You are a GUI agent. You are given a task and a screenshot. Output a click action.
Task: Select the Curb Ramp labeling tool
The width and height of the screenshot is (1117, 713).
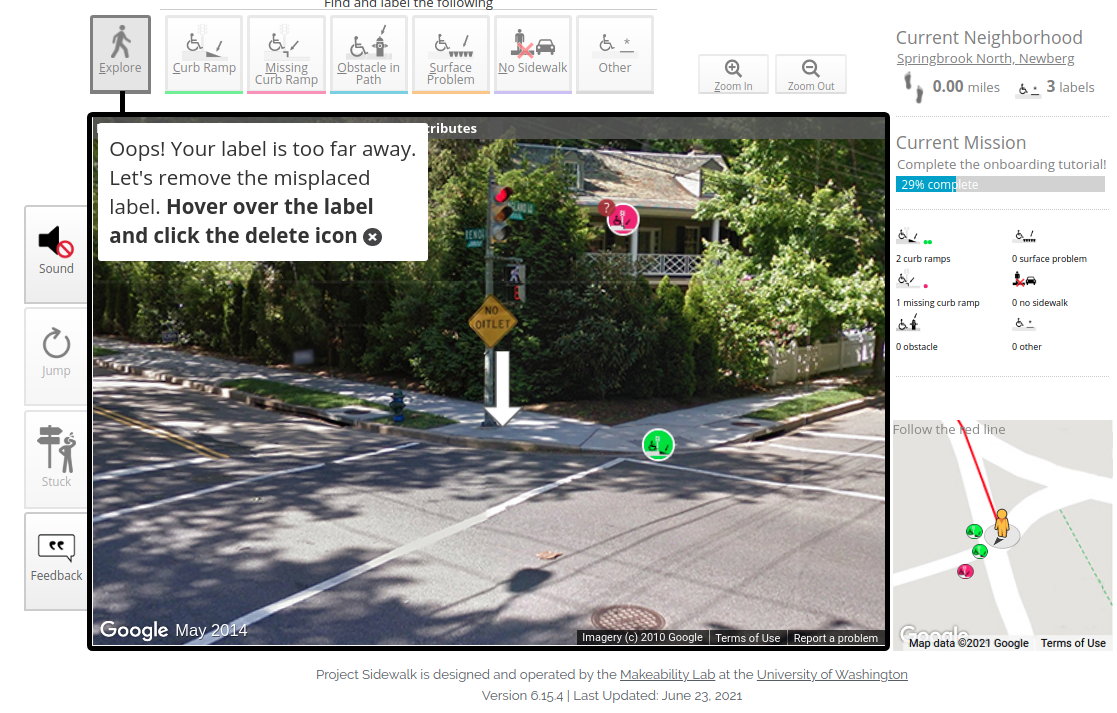click(203, 54)
